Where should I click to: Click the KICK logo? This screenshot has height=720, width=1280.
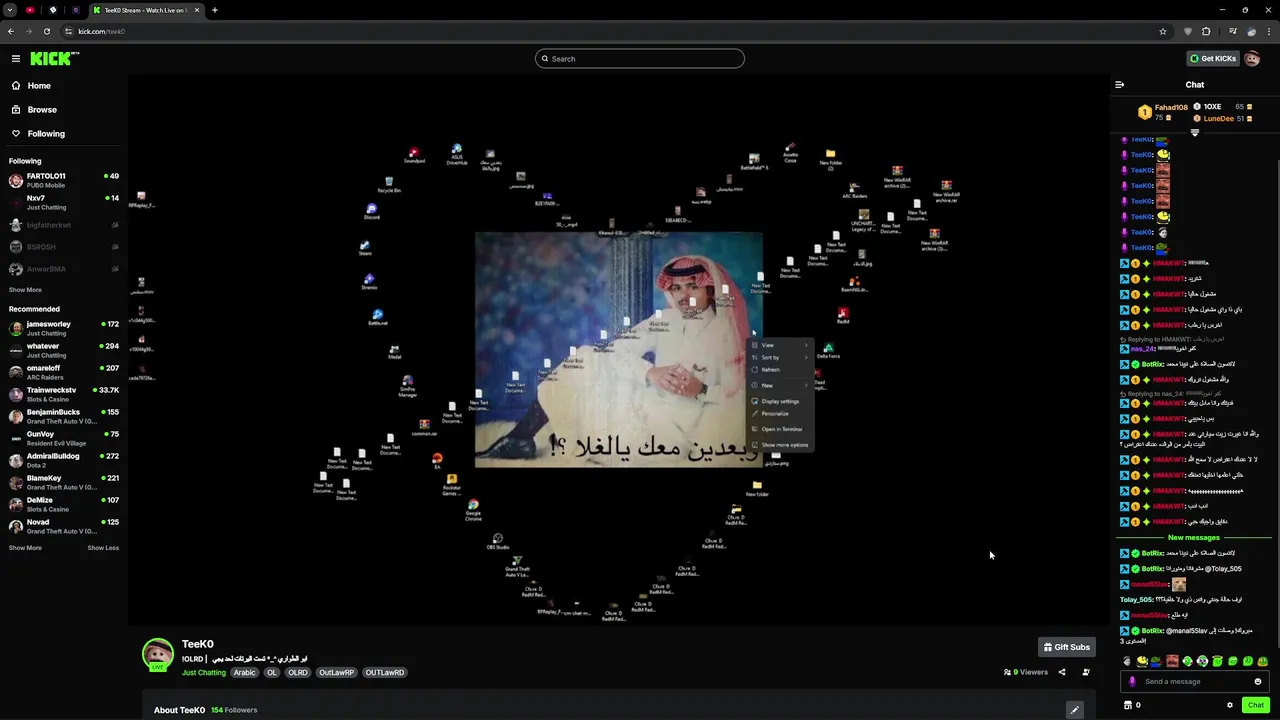click(x=53, y=59)
